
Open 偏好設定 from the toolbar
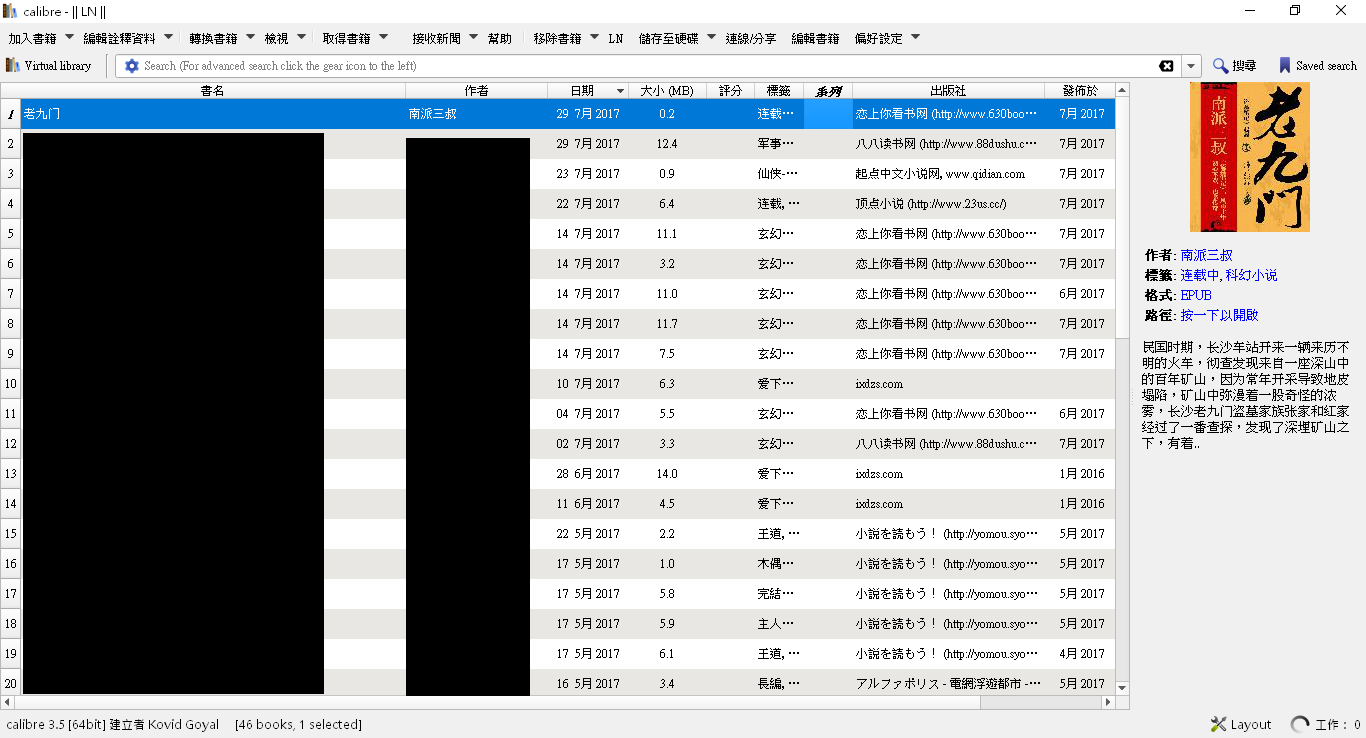(879, 39)
